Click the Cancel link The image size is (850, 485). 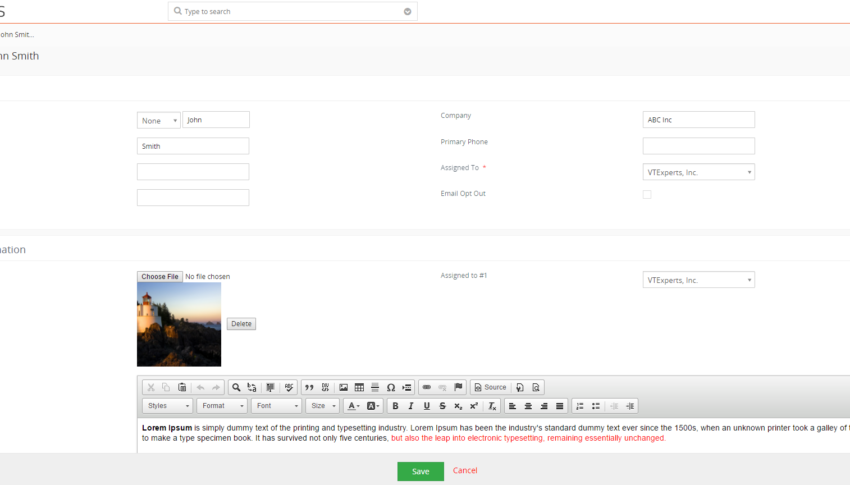[465, 470]
